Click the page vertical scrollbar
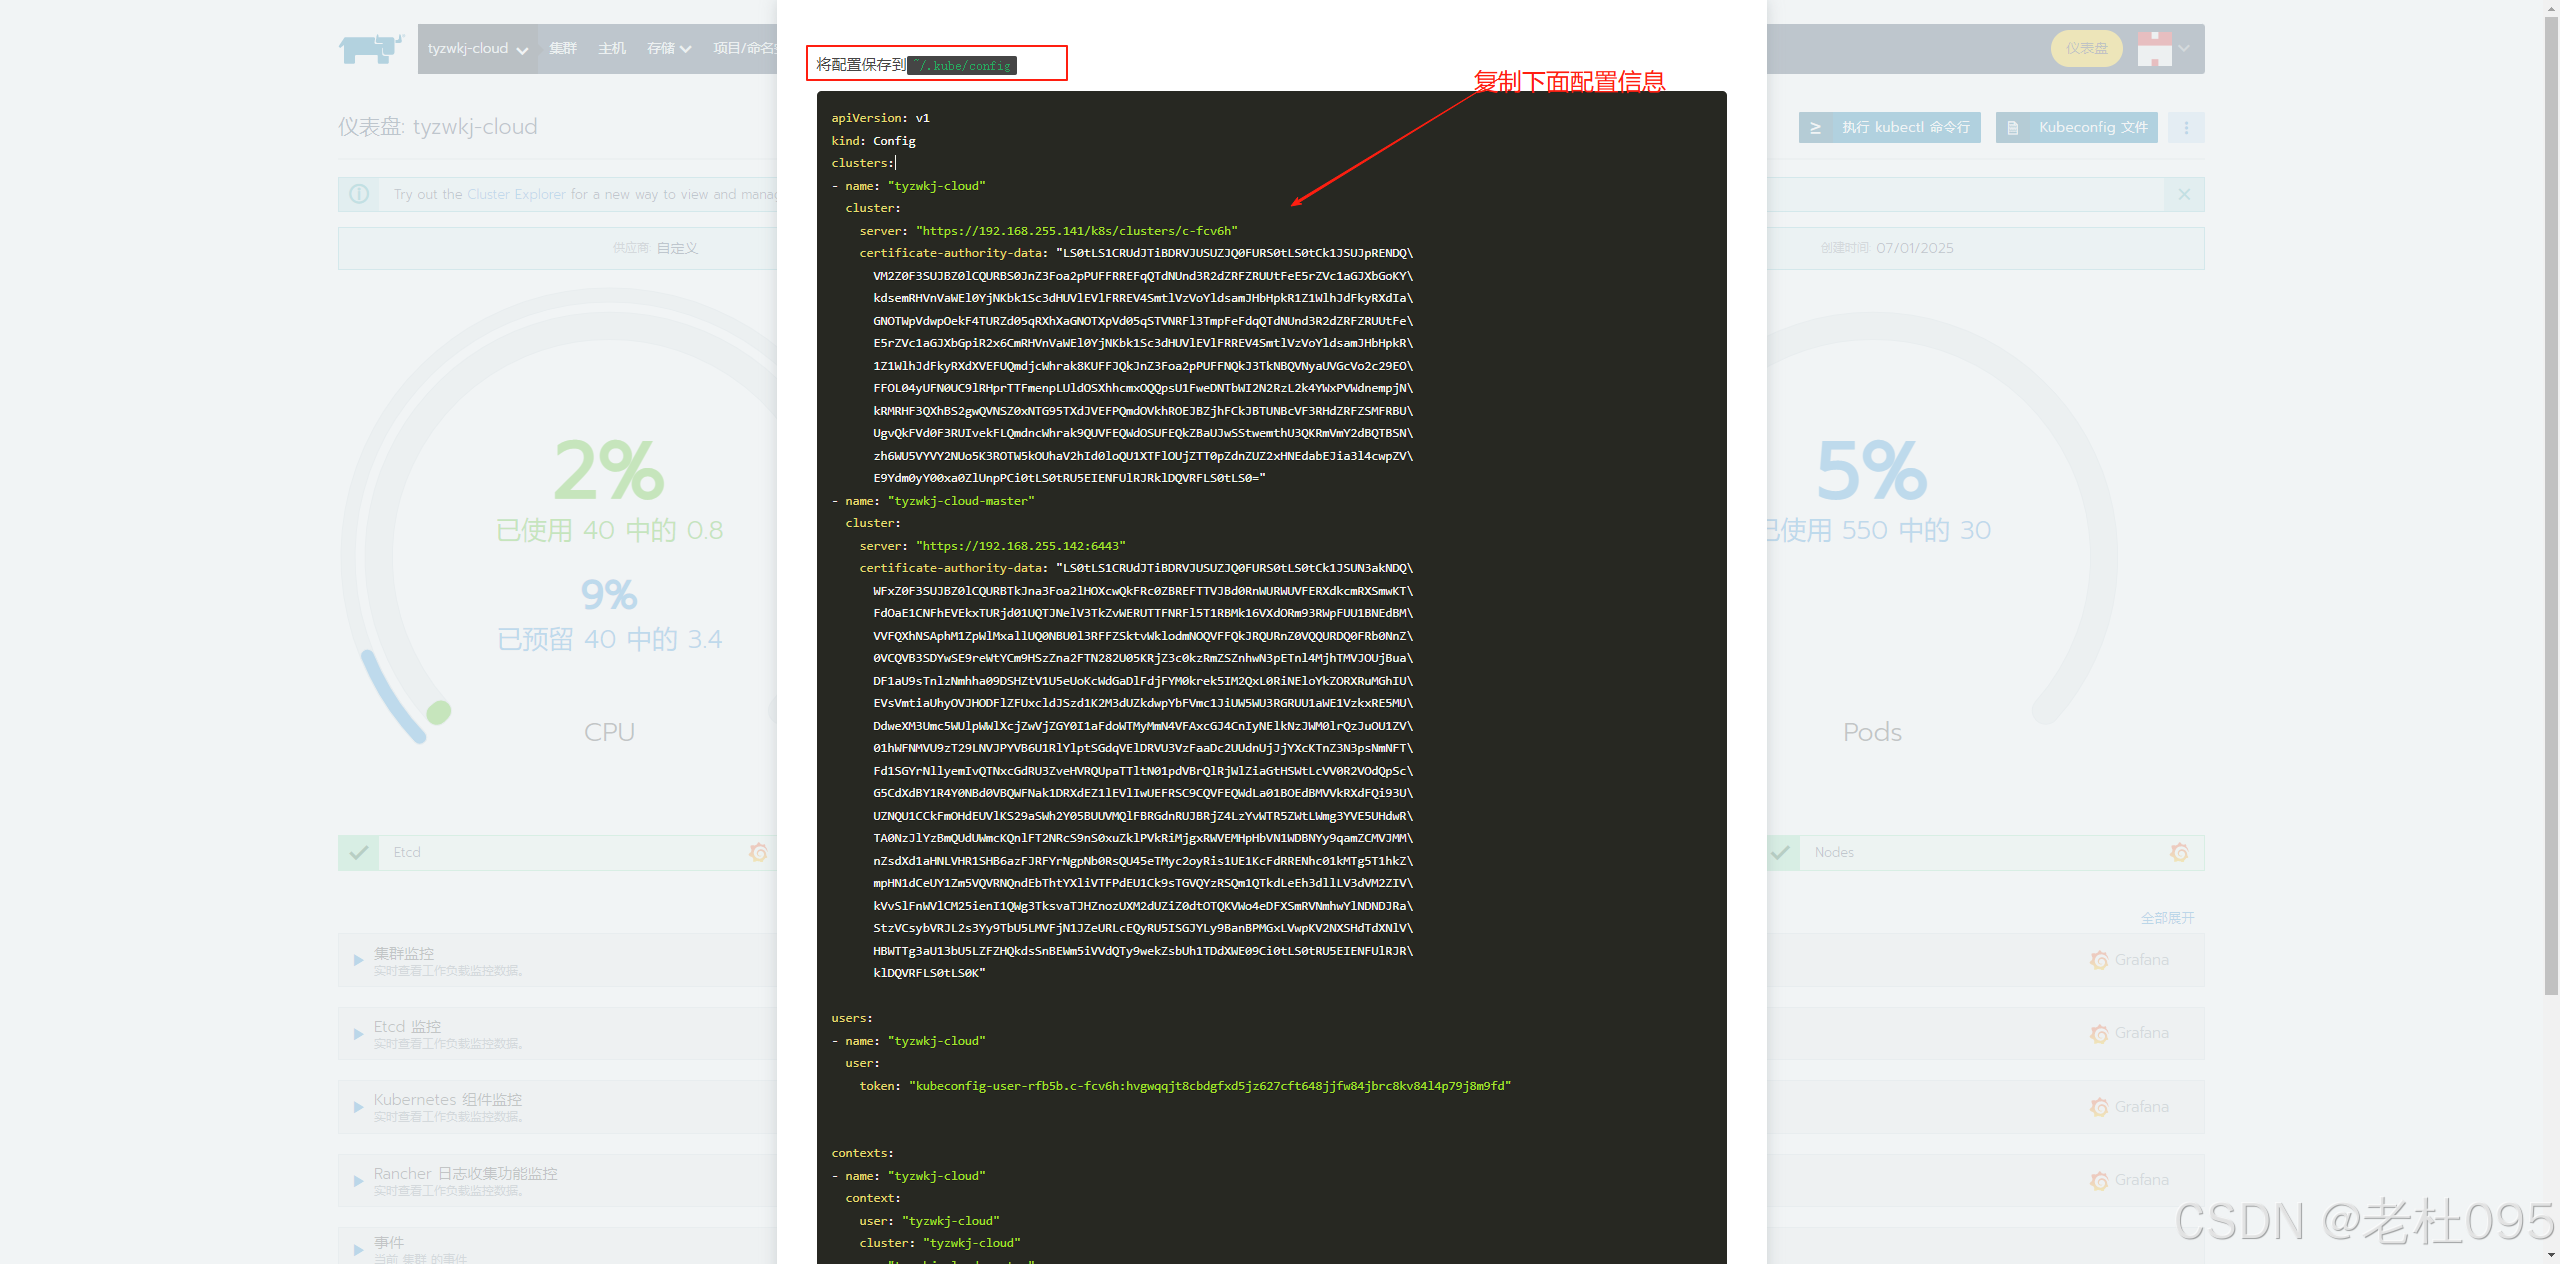 pyautogui.click(x=2551, y=505)
